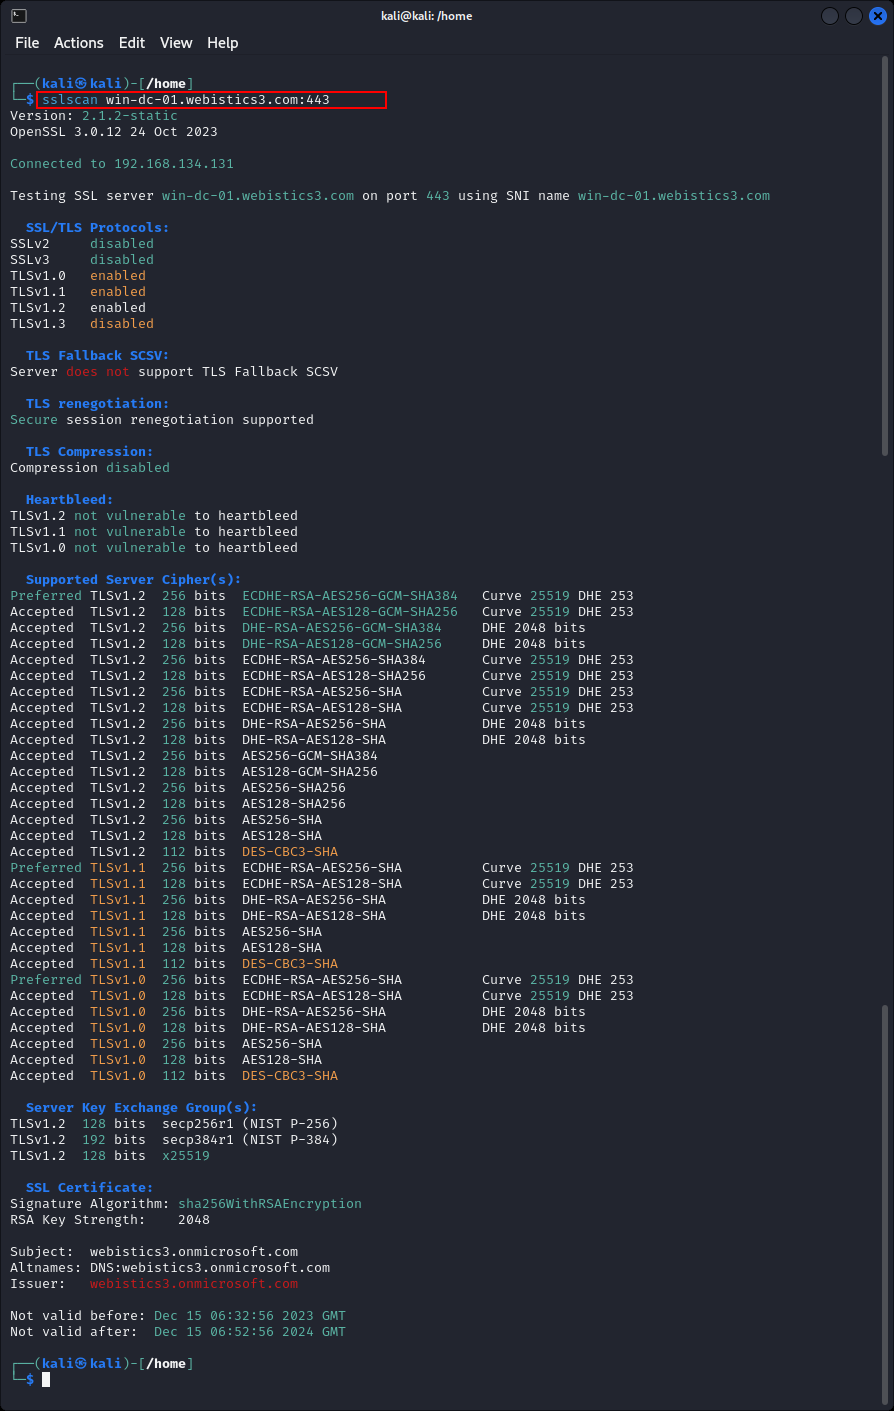
Task: Open the Actions menu
Action: point(79,43)
